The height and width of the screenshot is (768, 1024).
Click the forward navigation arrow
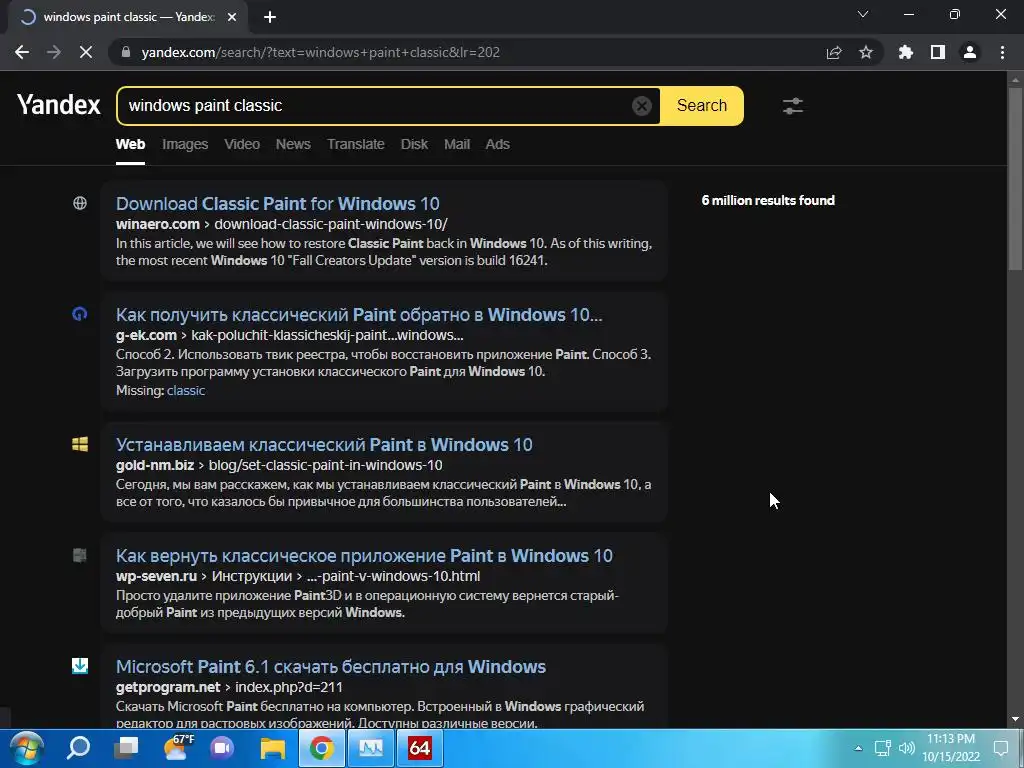54,52
